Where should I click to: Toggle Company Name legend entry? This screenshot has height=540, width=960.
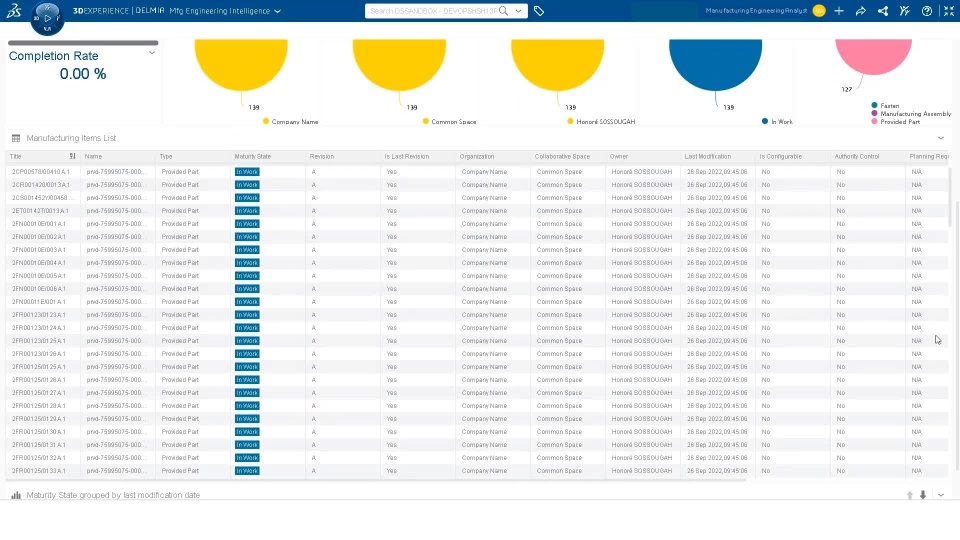click(290, 121)
